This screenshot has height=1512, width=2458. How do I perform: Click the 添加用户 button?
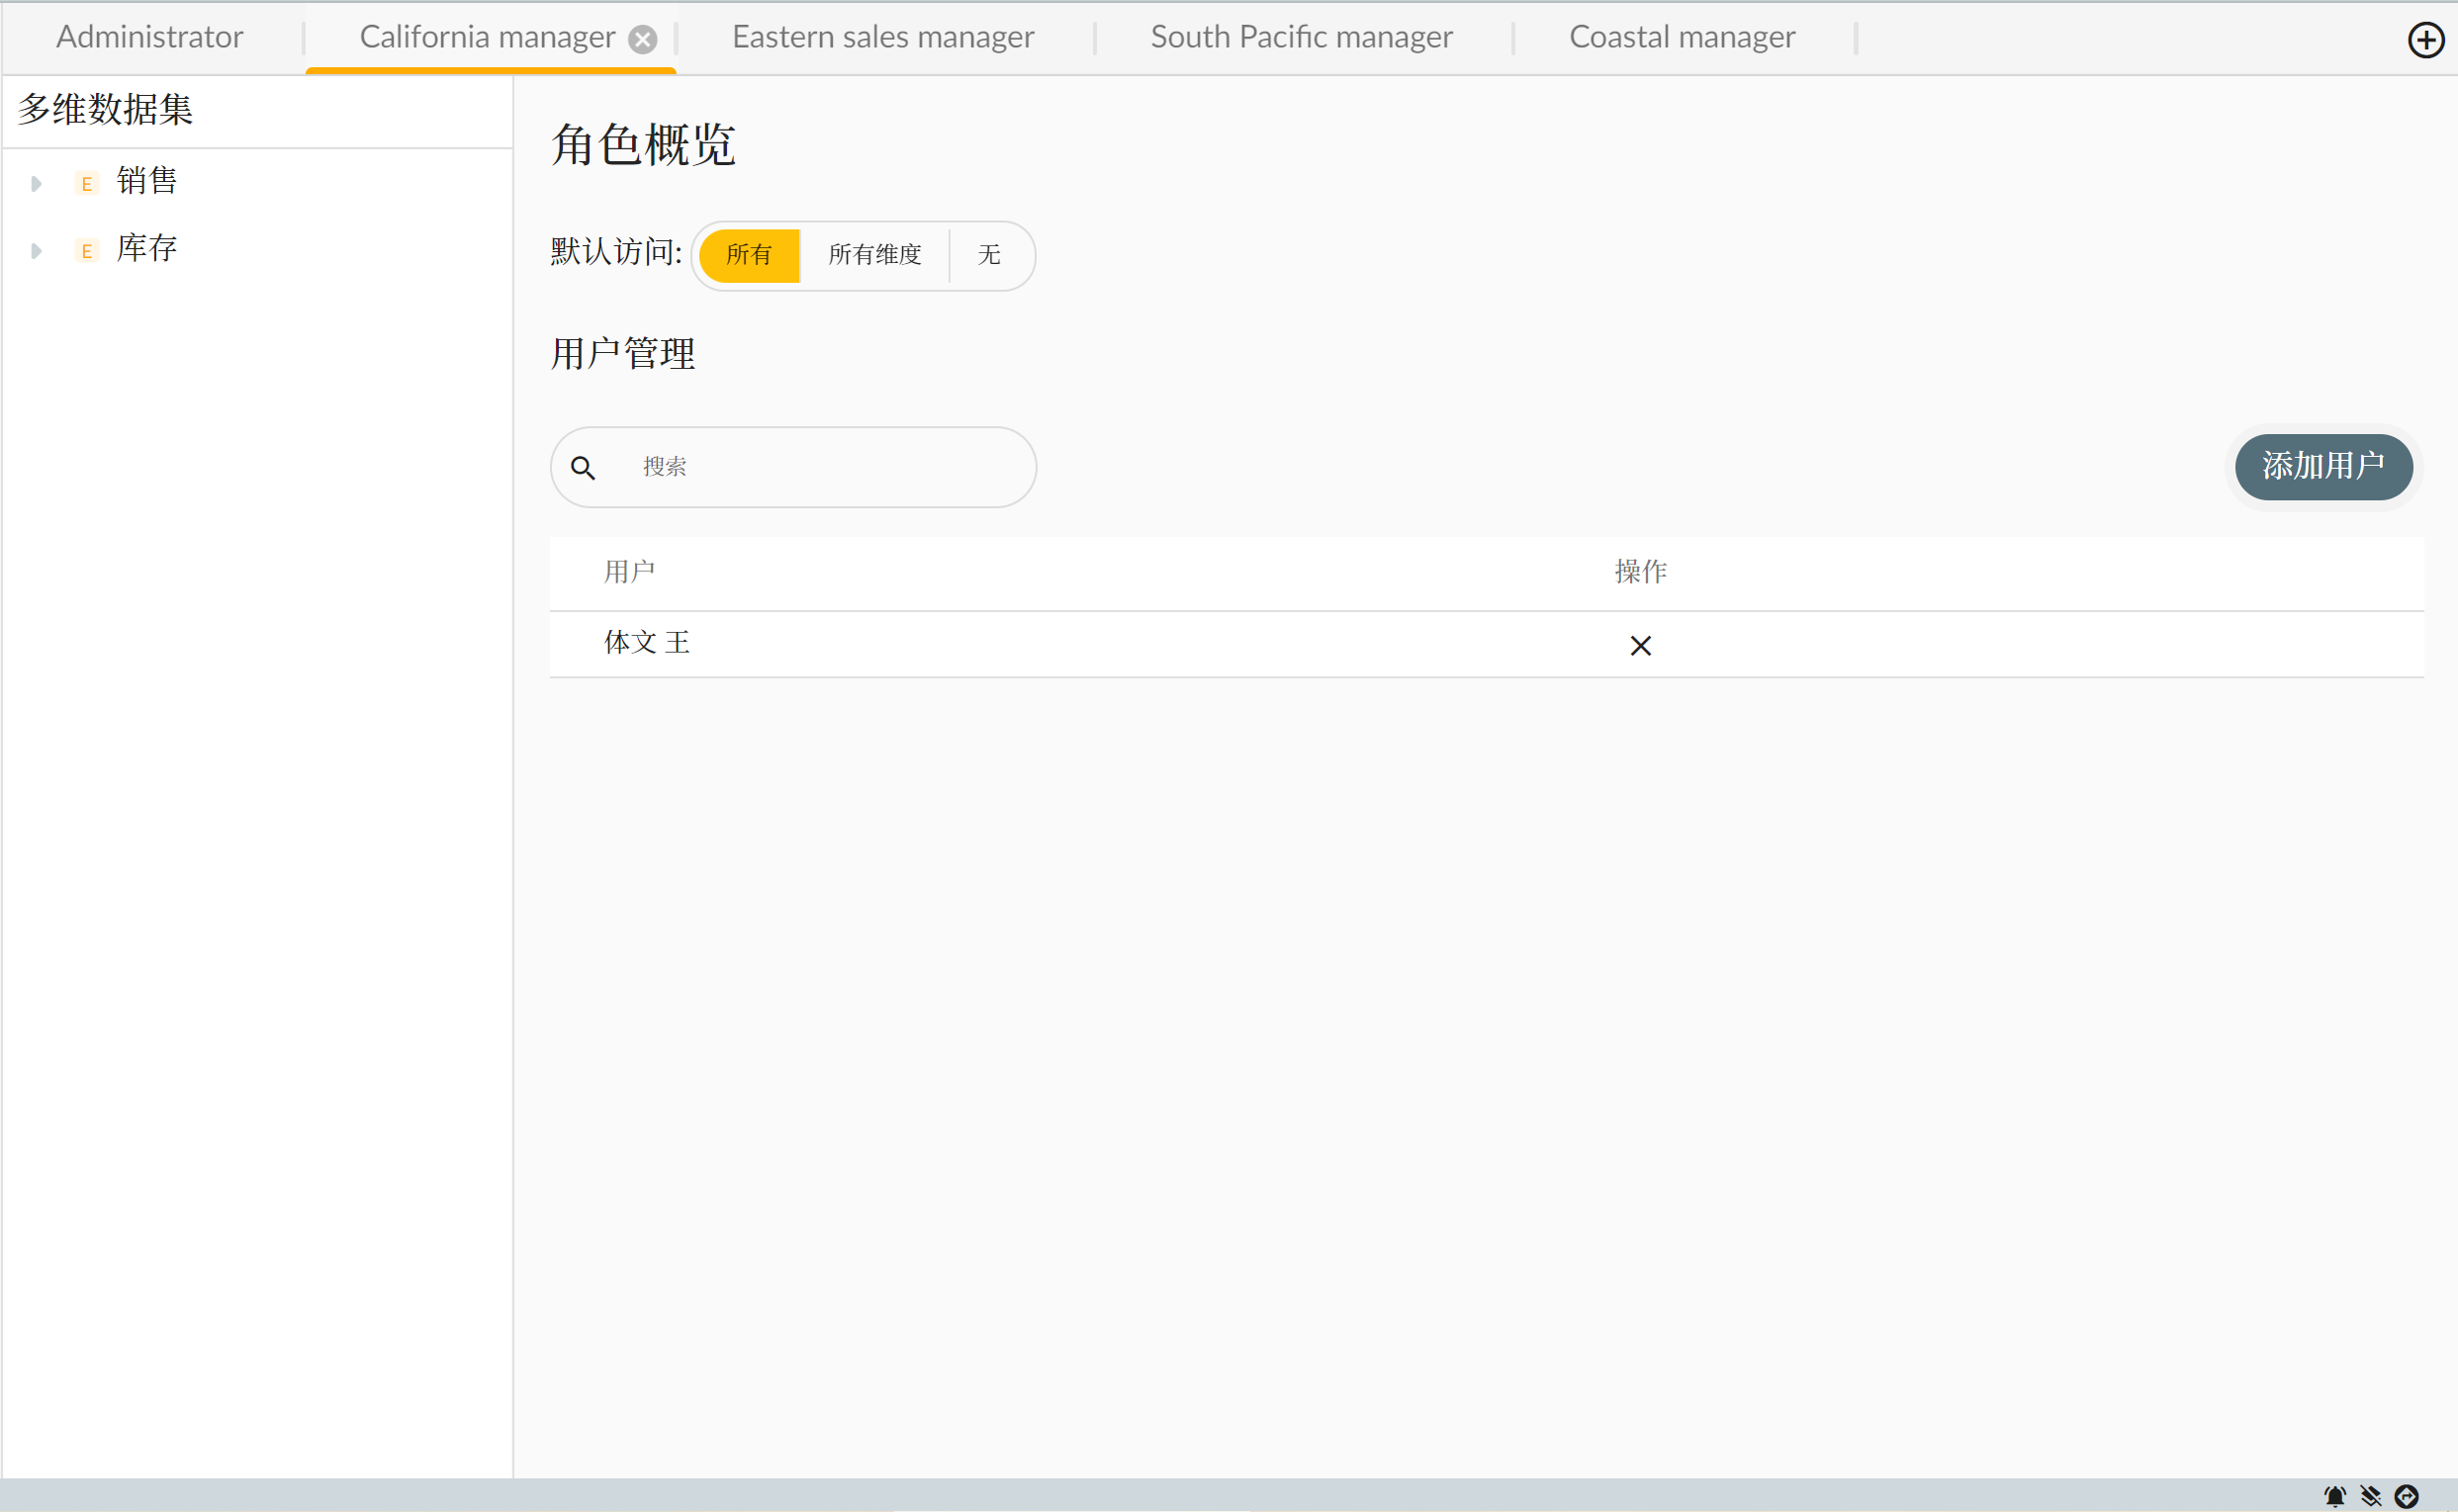[x=2322, y=466]
